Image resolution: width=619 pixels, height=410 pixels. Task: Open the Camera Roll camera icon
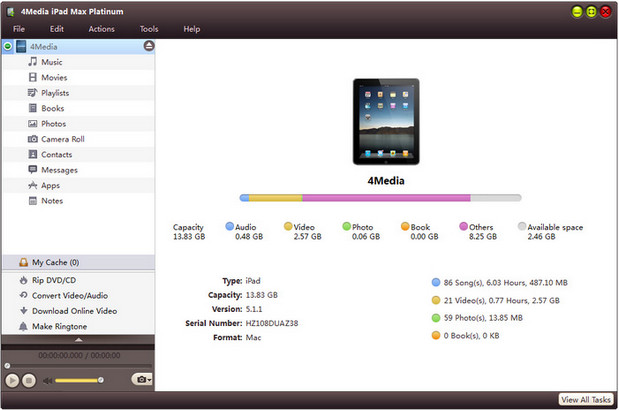pos(33,139)
